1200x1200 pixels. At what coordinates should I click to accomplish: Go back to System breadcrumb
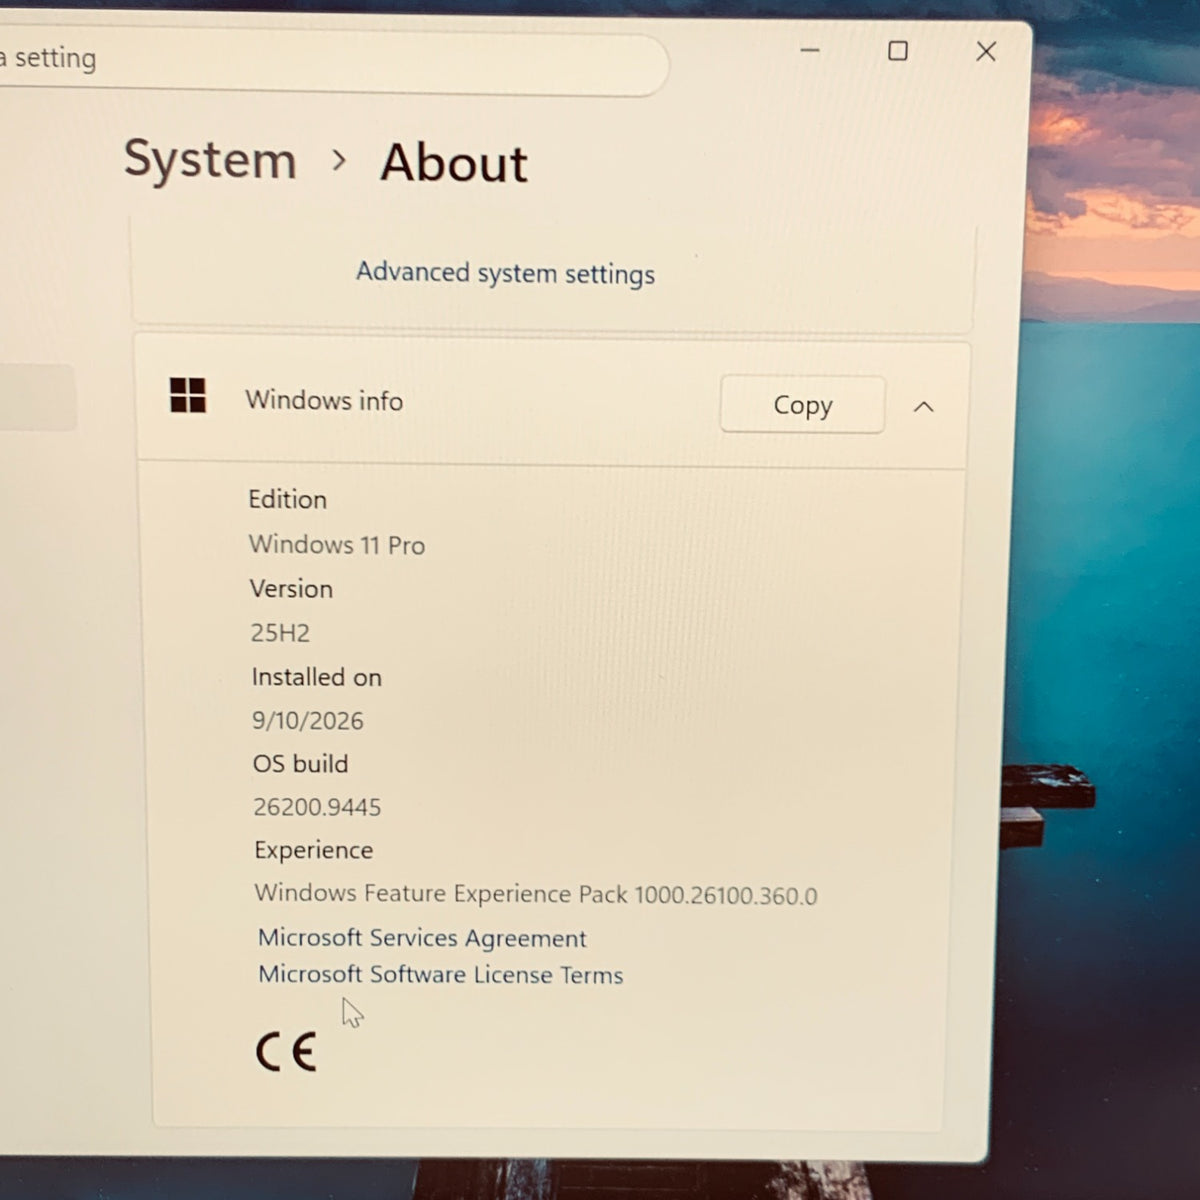[x=210, y=160]
